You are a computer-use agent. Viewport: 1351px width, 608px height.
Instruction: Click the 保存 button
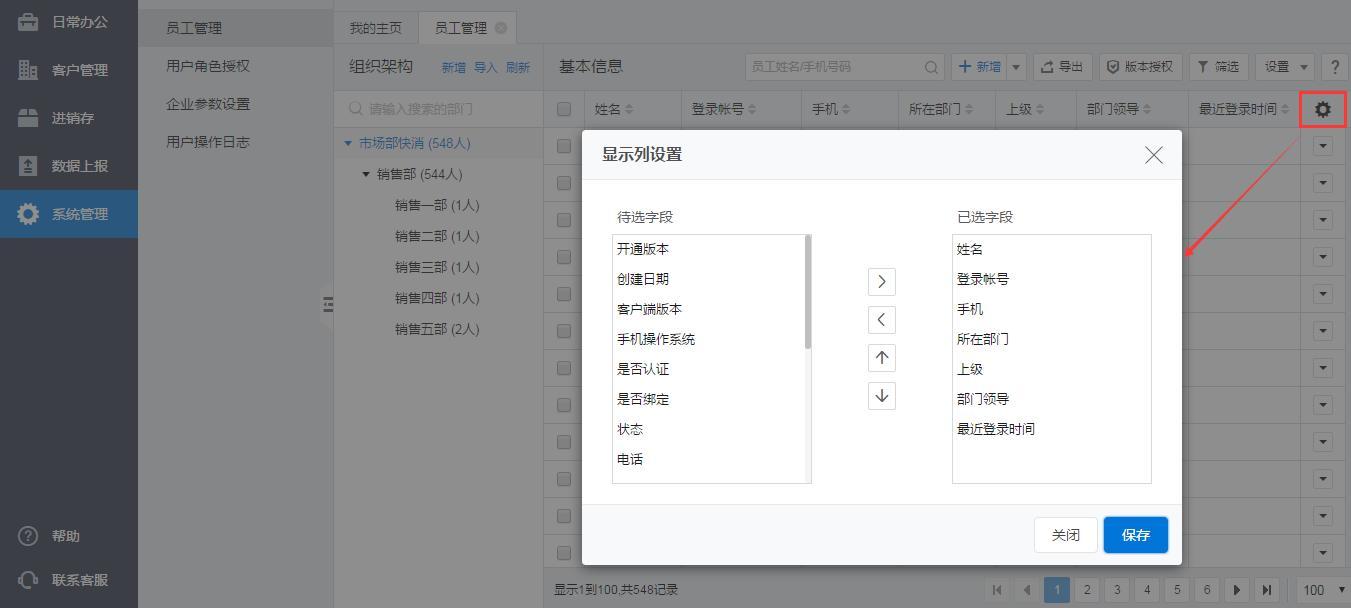click(x=1135, y=535)
